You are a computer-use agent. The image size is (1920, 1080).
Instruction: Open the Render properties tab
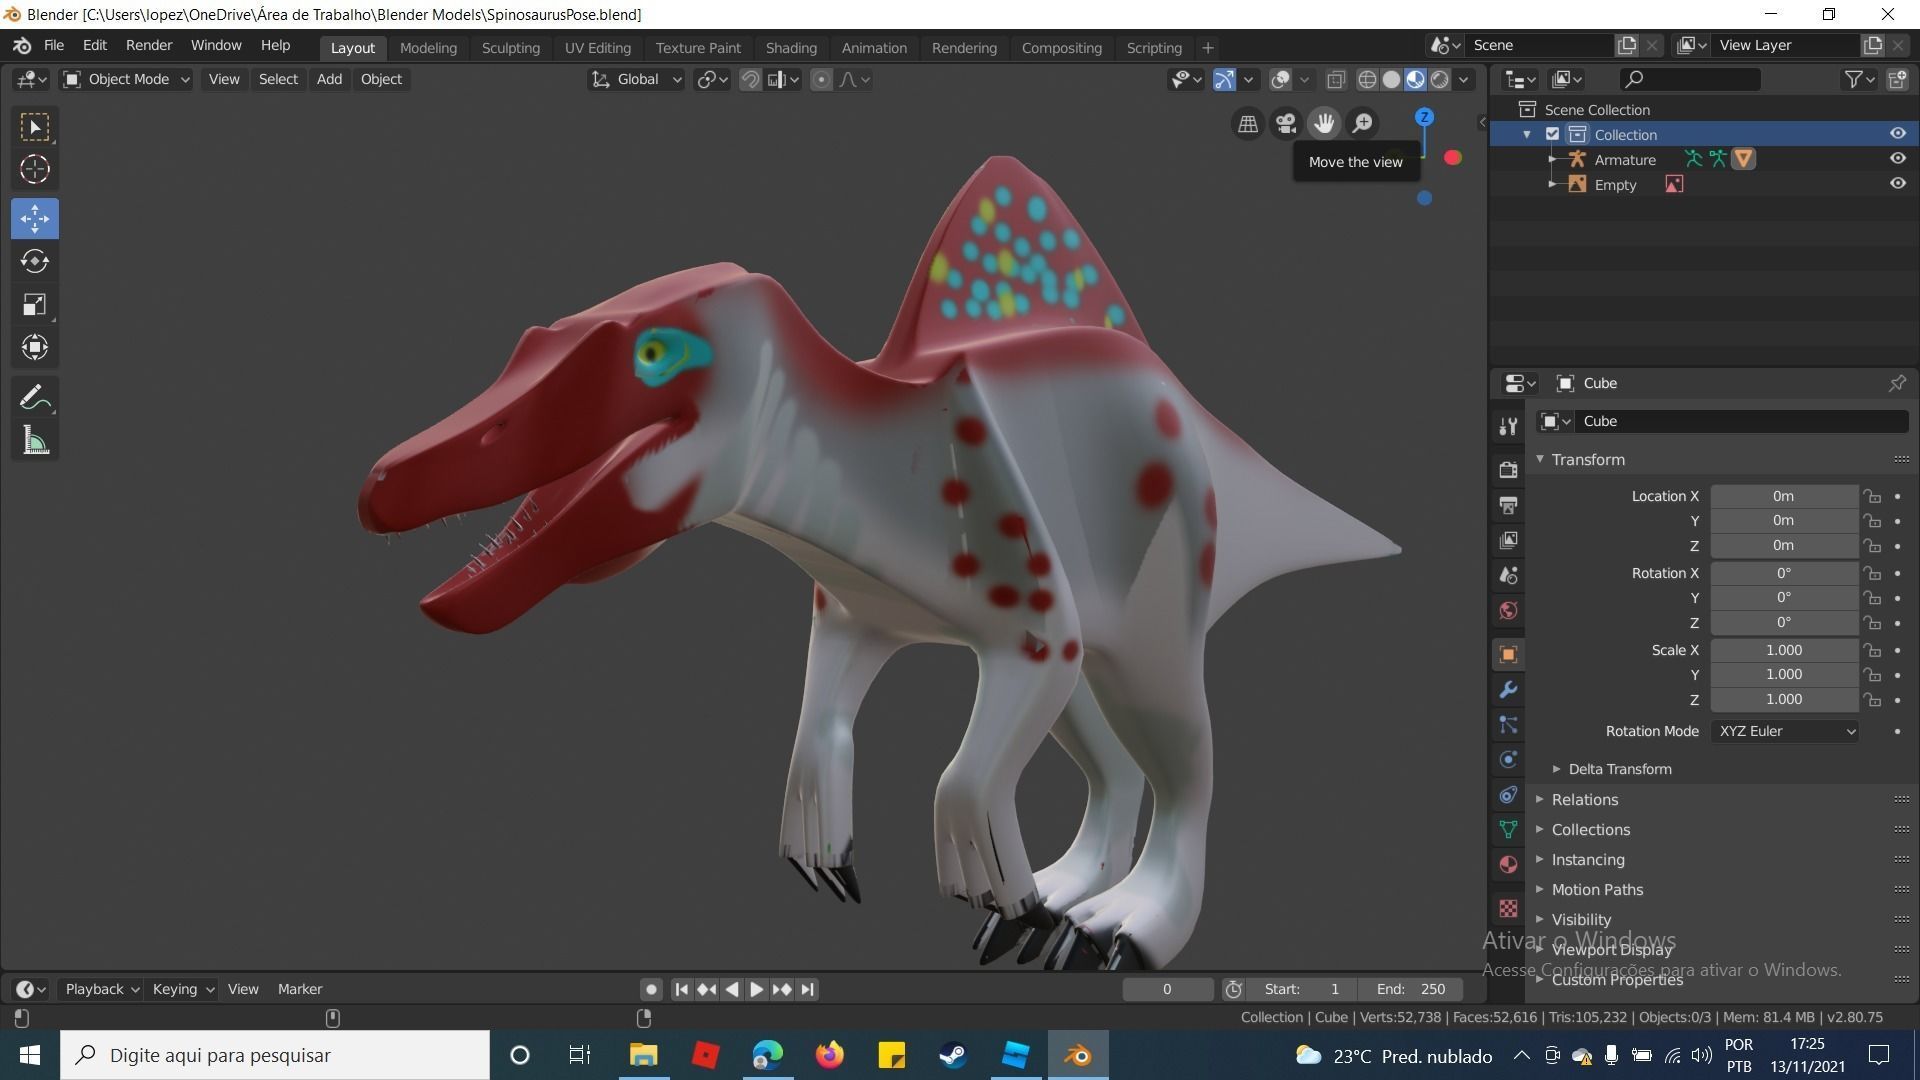click(1508, 469)
